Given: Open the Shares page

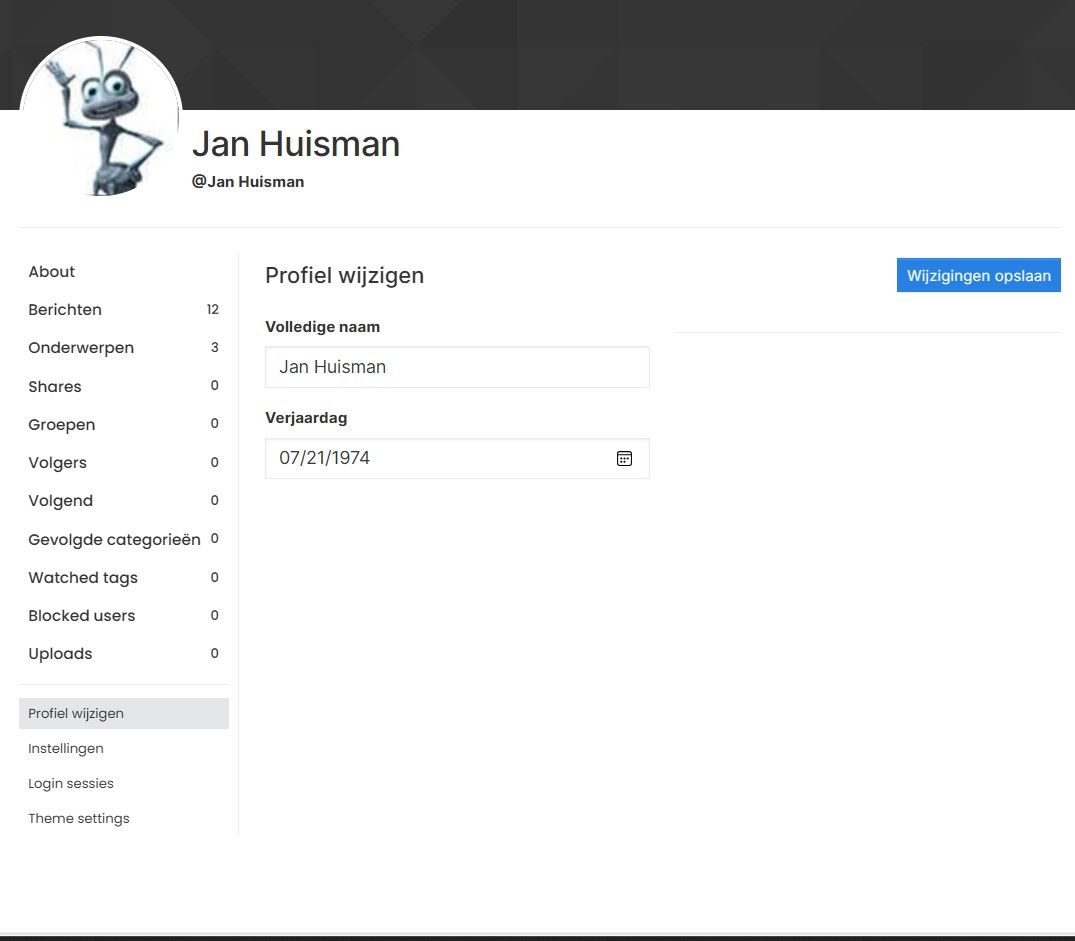Looking at the screenshot, I should tap(55, 387).
